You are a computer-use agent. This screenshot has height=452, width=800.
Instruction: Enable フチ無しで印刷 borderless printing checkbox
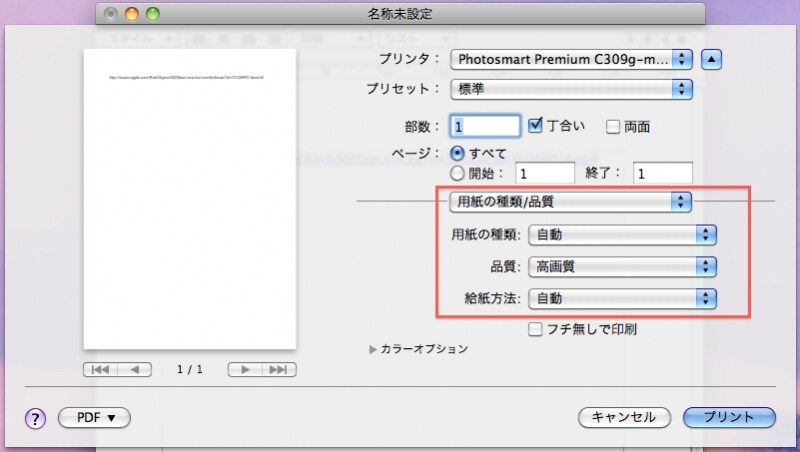[536, 328]
